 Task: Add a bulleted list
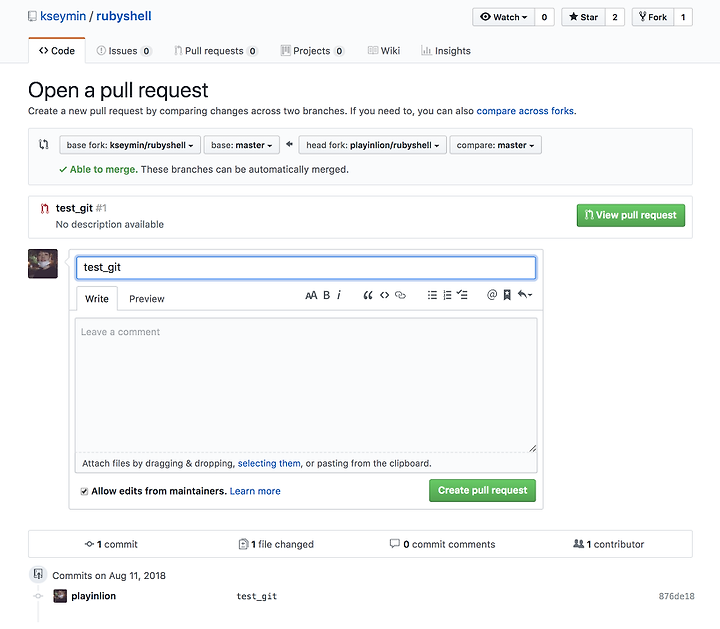coord(432,295)
